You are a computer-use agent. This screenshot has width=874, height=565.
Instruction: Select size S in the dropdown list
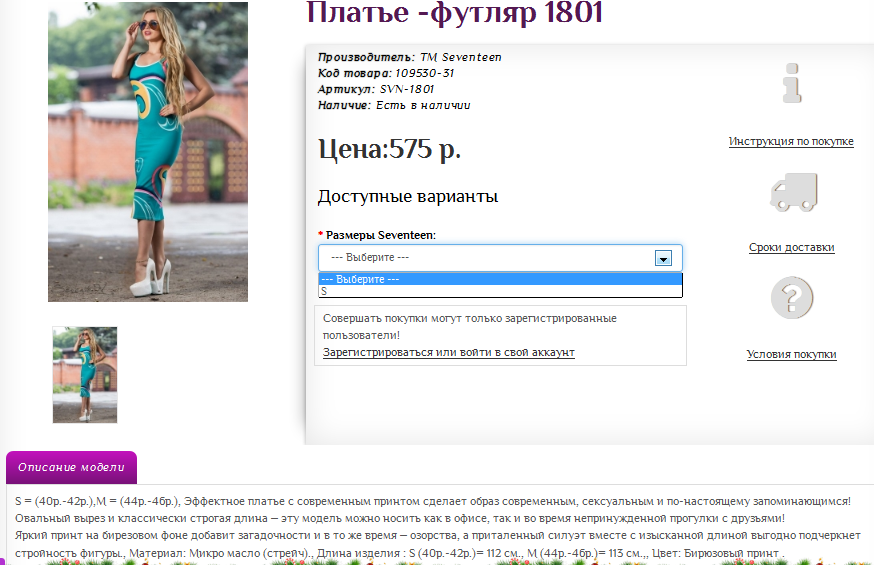[501, 291]
